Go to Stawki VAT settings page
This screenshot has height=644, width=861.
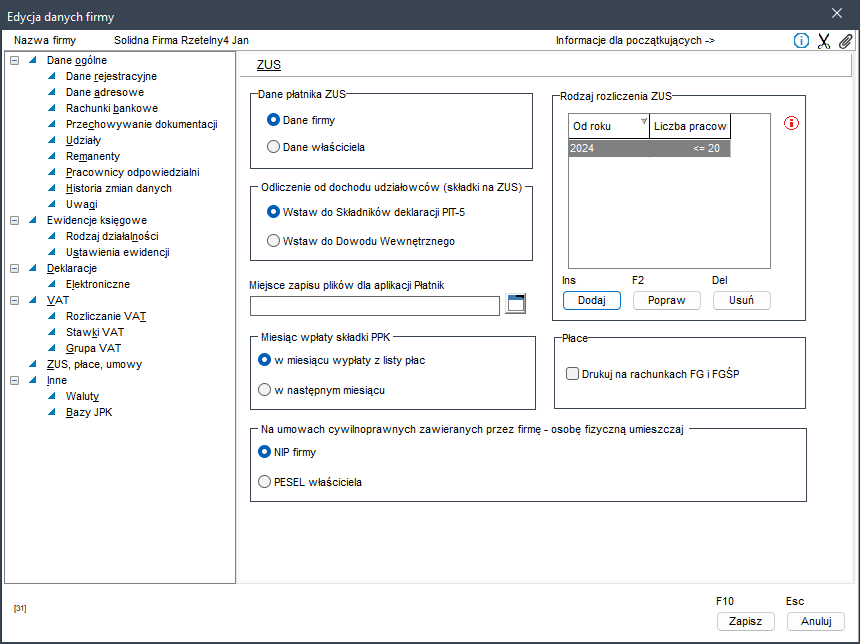coord(94,332)
